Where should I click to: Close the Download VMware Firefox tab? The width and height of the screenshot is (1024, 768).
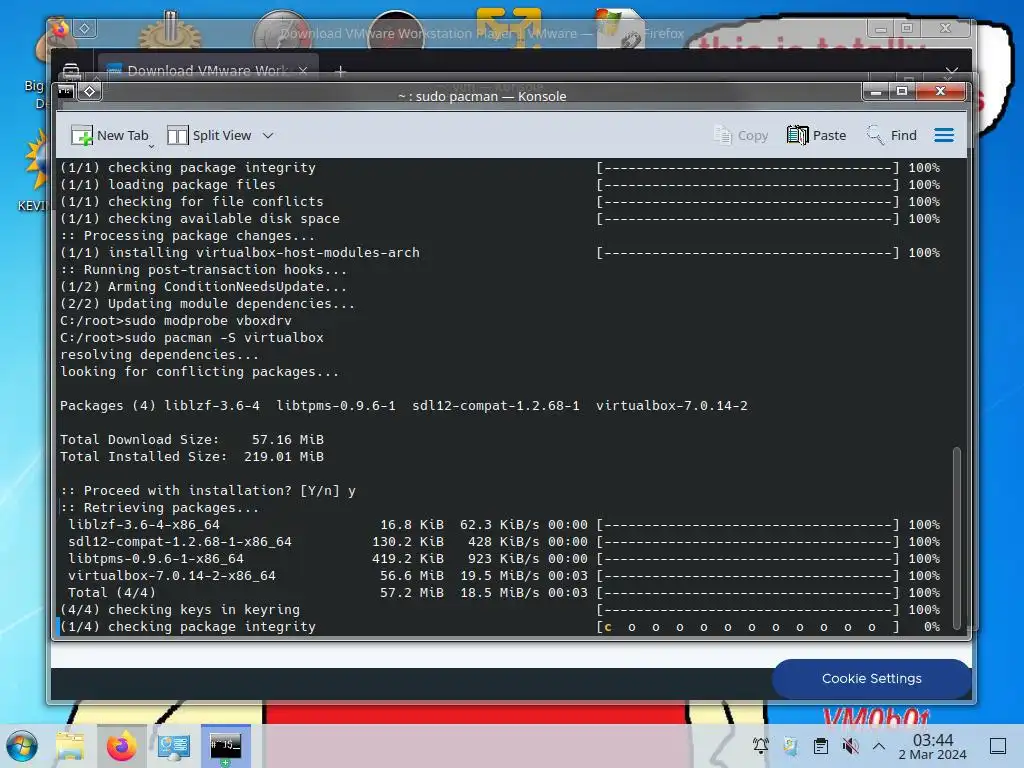click(303, 71)
